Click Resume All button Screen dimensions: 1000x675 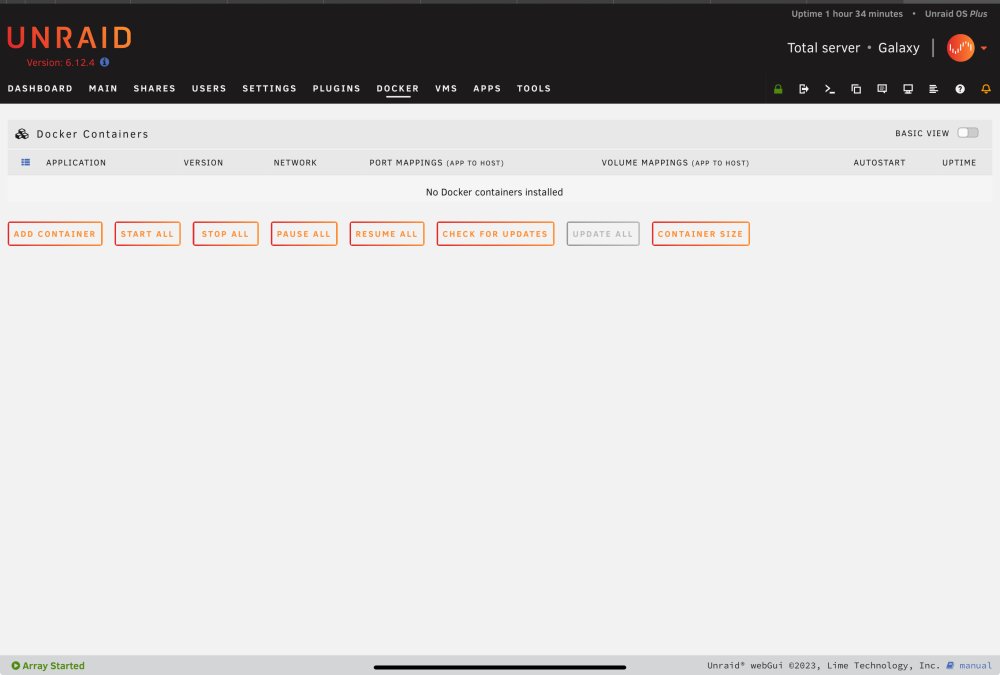tap(386, 234)
